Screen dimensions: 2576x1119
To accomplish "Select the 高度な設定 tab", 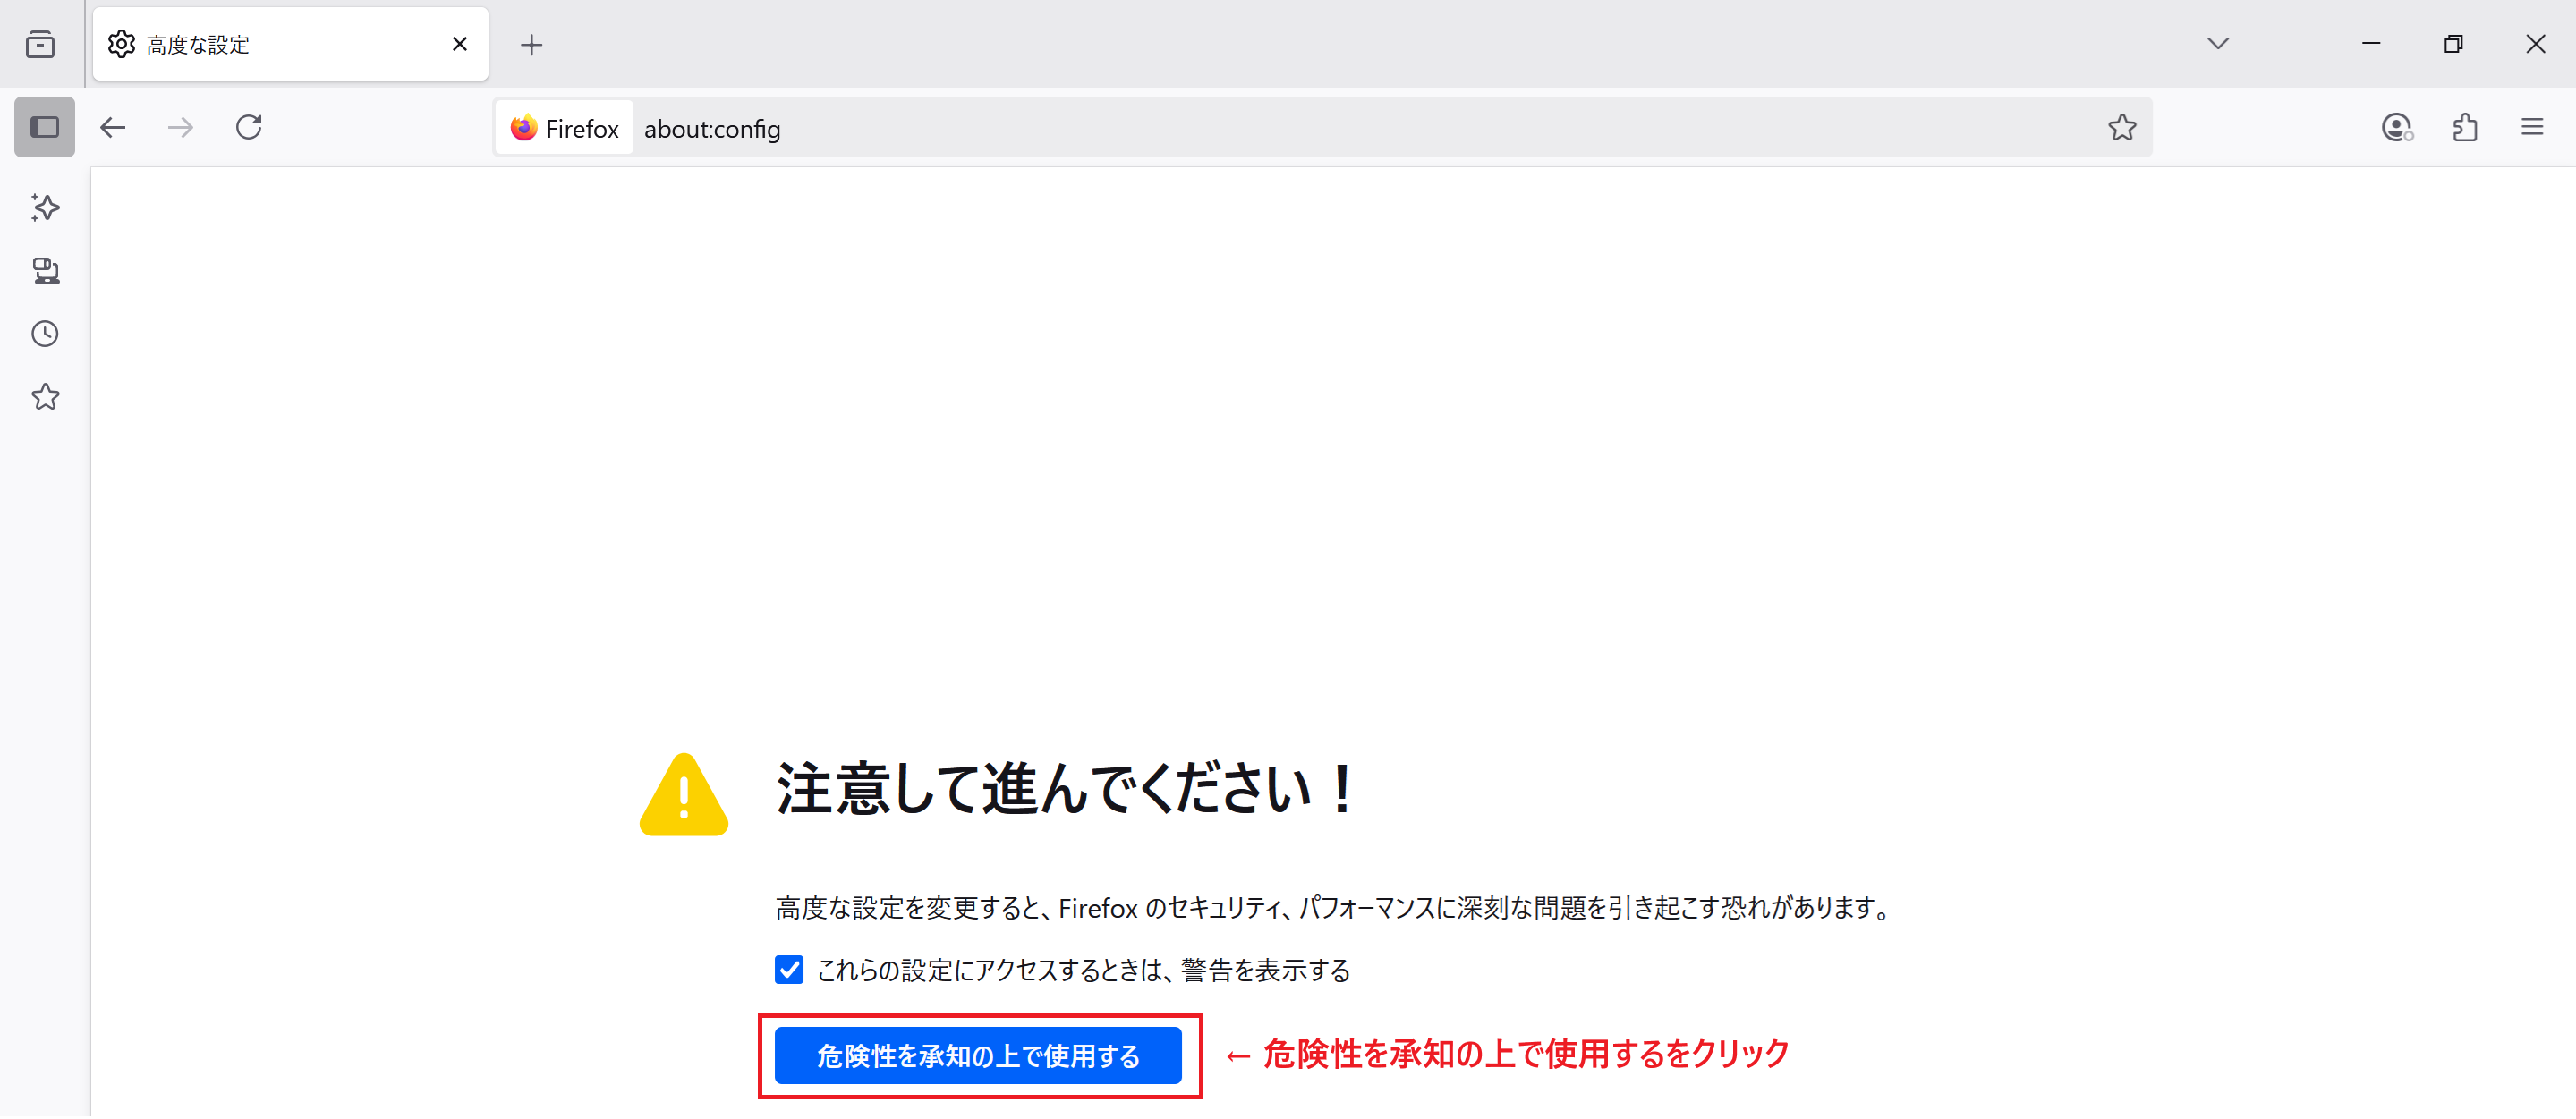I will pos(290,44).
